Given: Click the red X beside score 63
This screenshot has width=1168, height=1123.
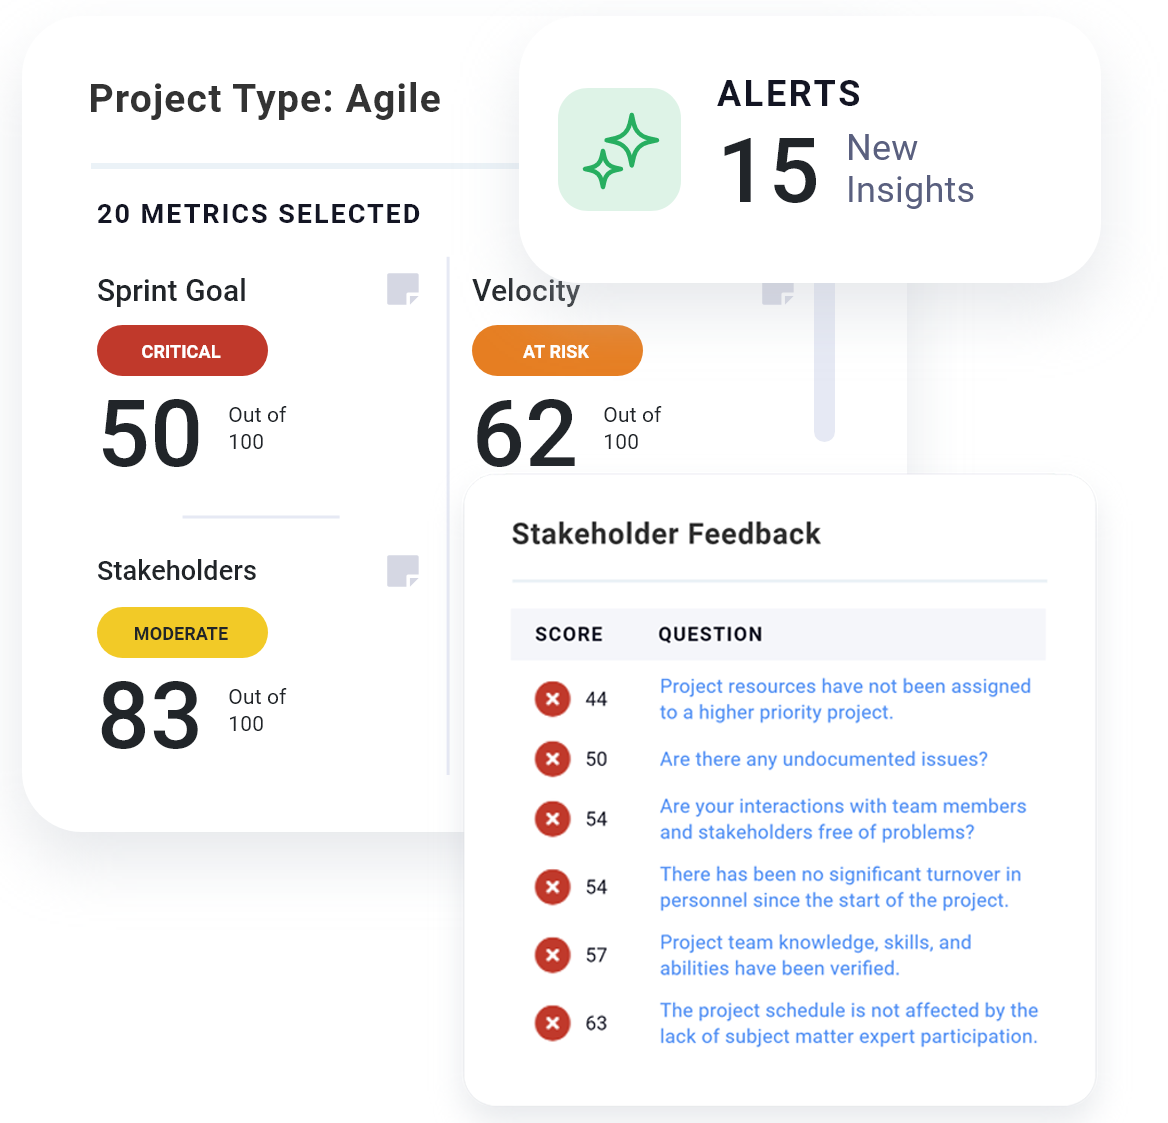Looking at the screenshot, I should tap(552, 1023).
